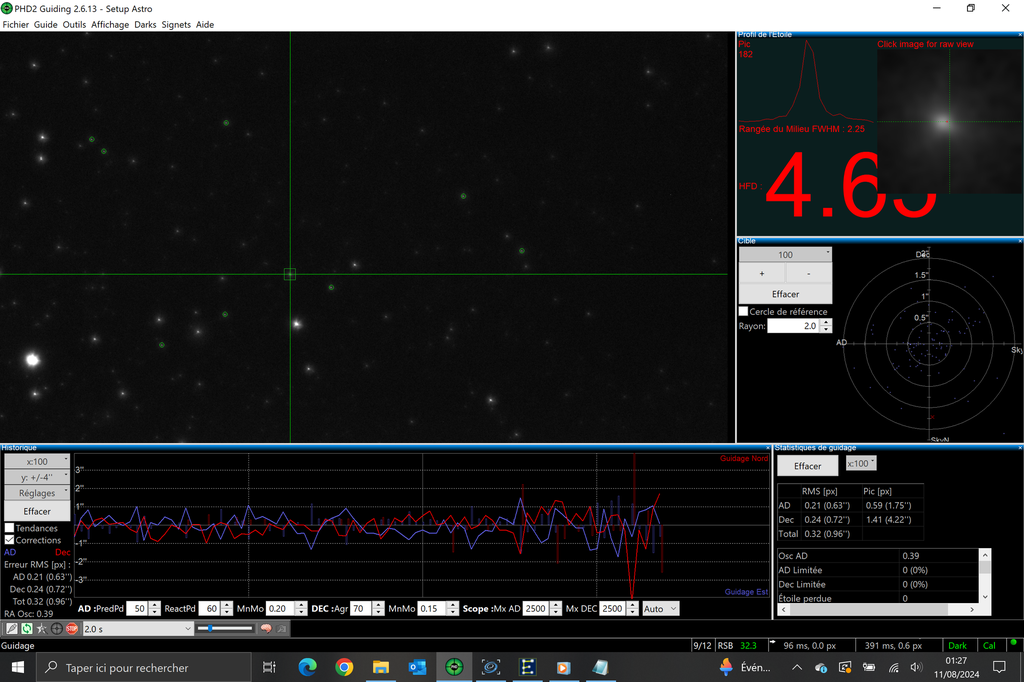
Task: Open the Darks menu
Action: click(145, 24)
